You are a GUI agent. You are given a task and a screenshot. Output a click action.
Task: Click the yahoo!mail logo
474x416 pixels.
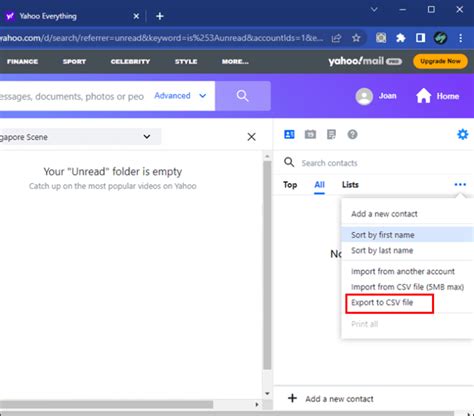(365, 61)
